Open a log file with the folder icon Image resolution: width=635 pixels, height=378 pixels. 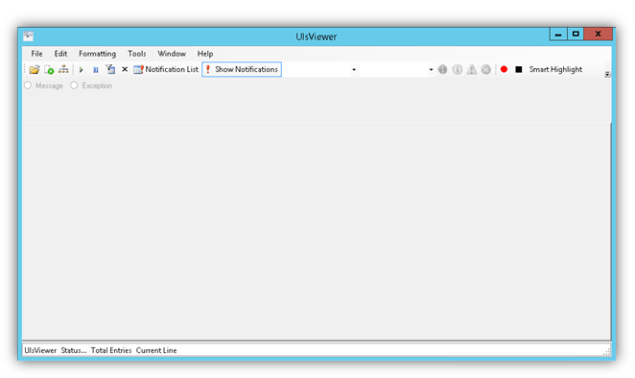34,70
